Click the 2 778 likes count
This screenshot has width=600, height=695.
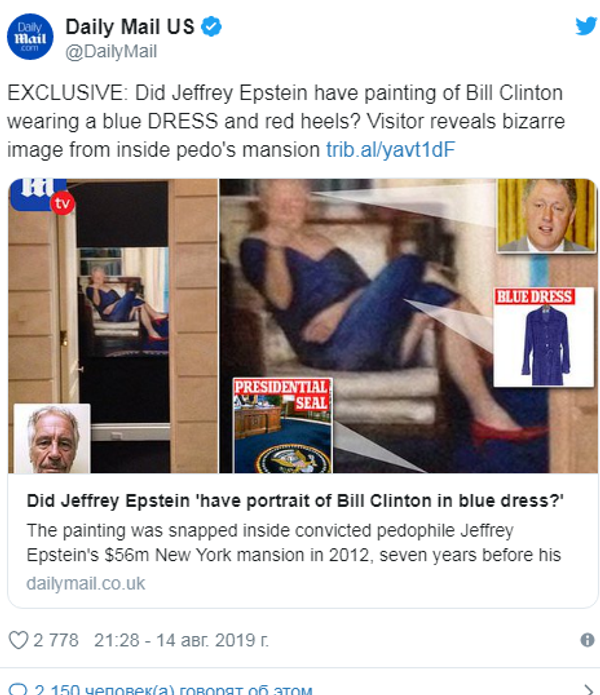click(x=56, y=640)
